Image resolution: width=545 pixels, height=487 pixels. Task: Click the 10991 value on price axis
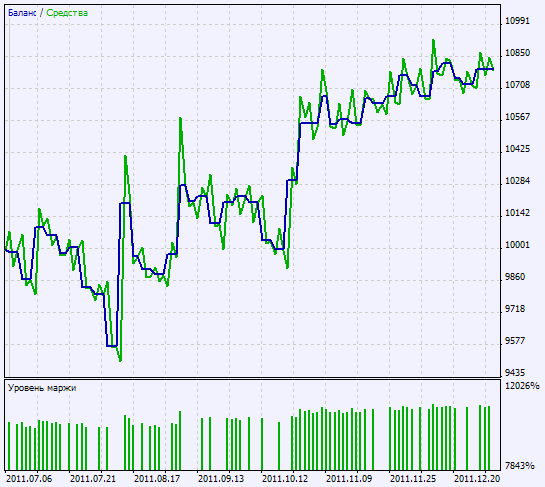pos(517,21)
